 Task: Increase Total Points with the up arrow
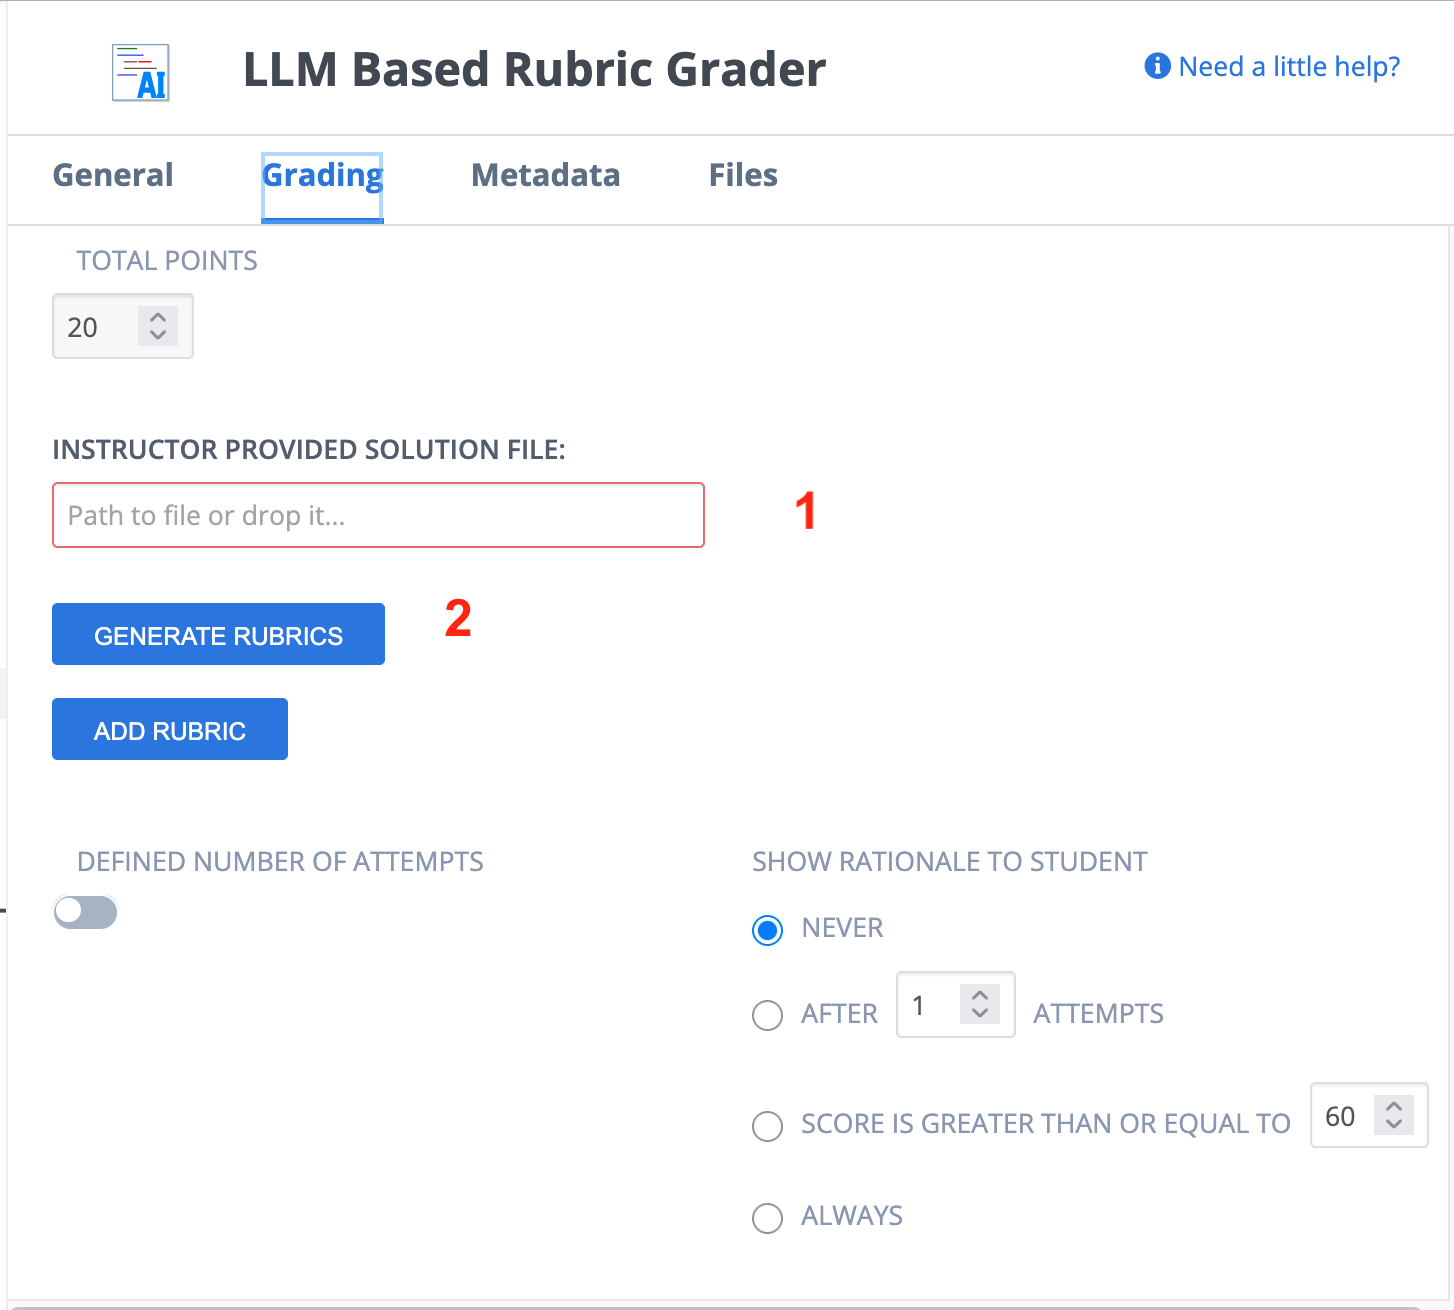tap(158, 317)
